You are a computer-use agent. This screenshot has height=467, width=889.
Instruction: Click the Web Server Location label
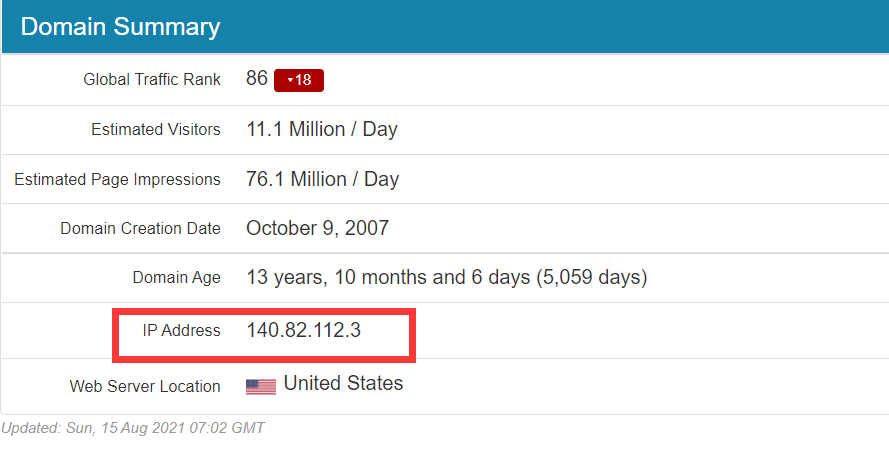(145, 387)
